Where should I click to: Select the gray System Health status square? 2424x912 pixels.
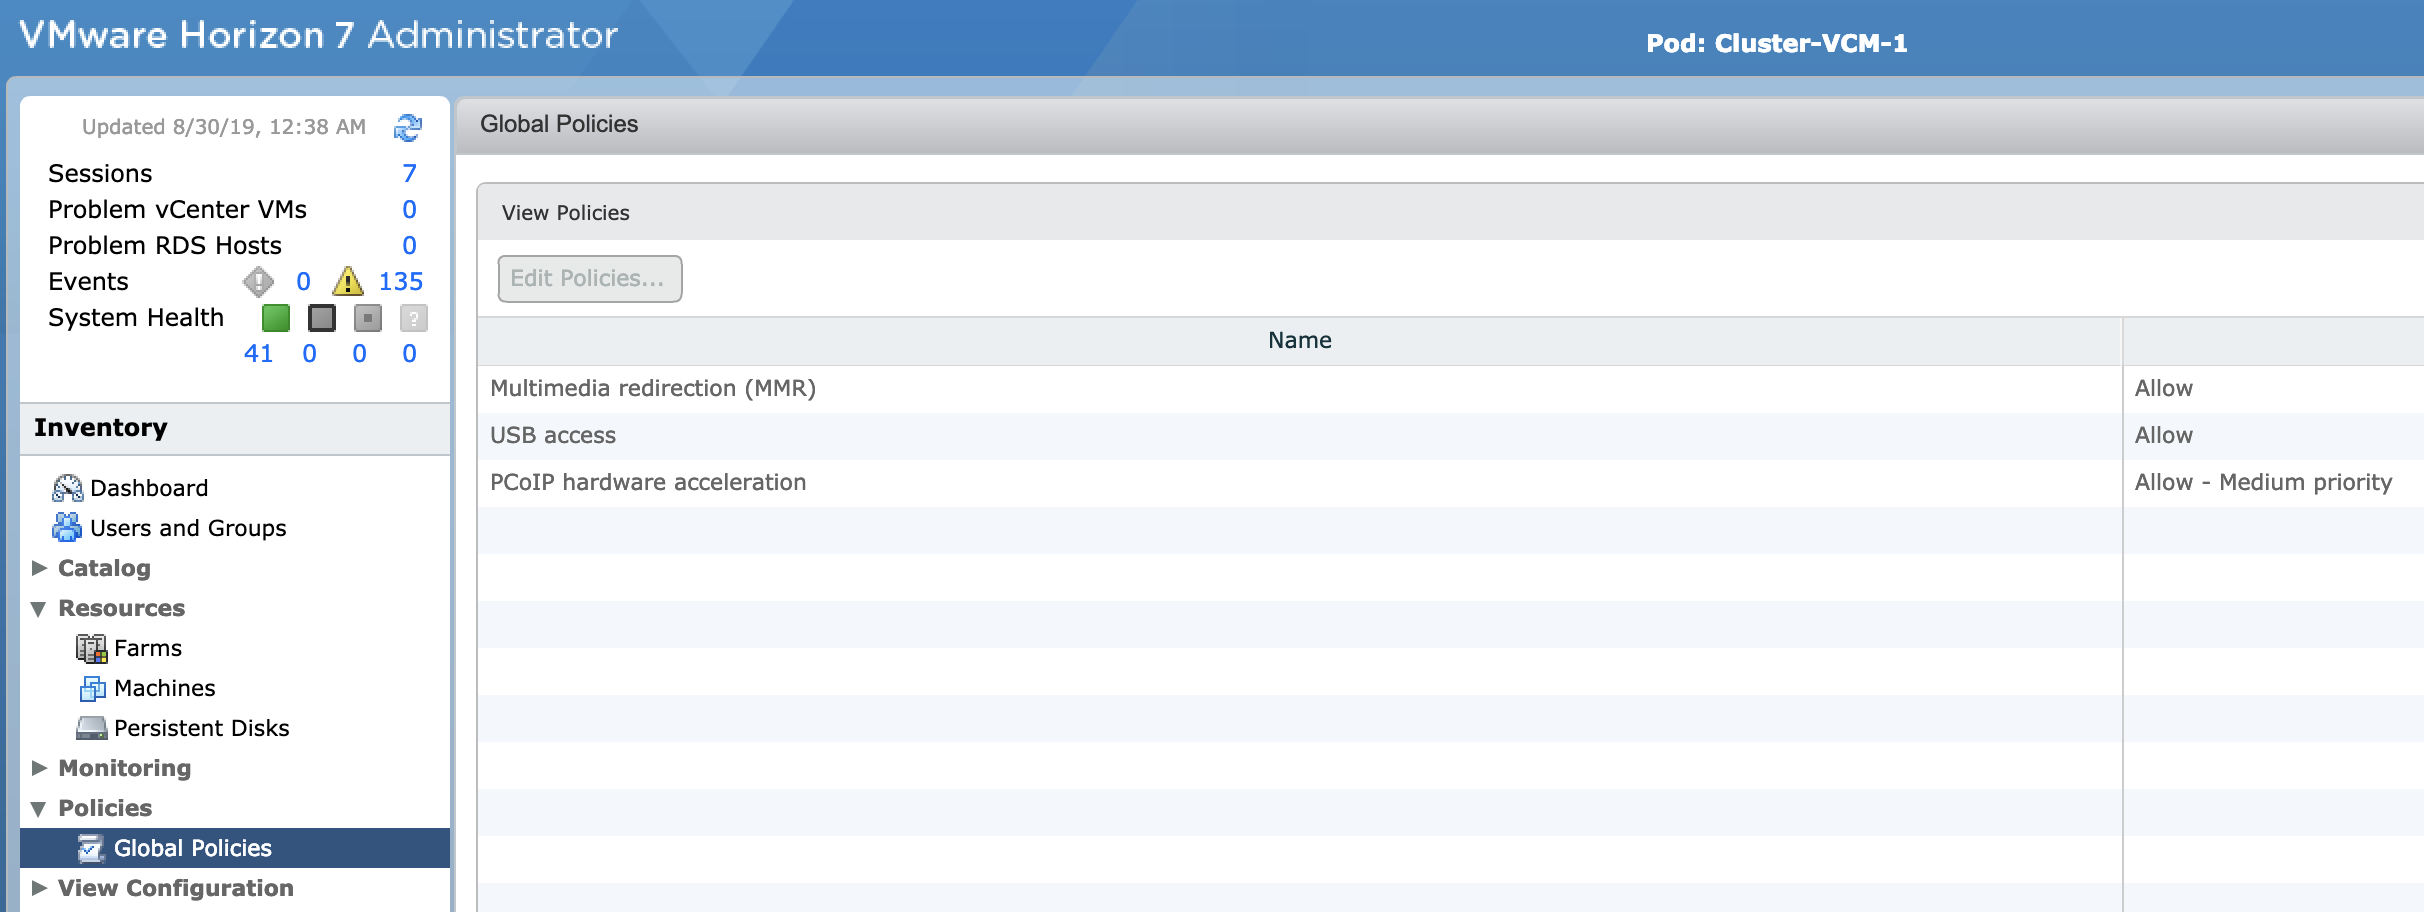[322, 318]
